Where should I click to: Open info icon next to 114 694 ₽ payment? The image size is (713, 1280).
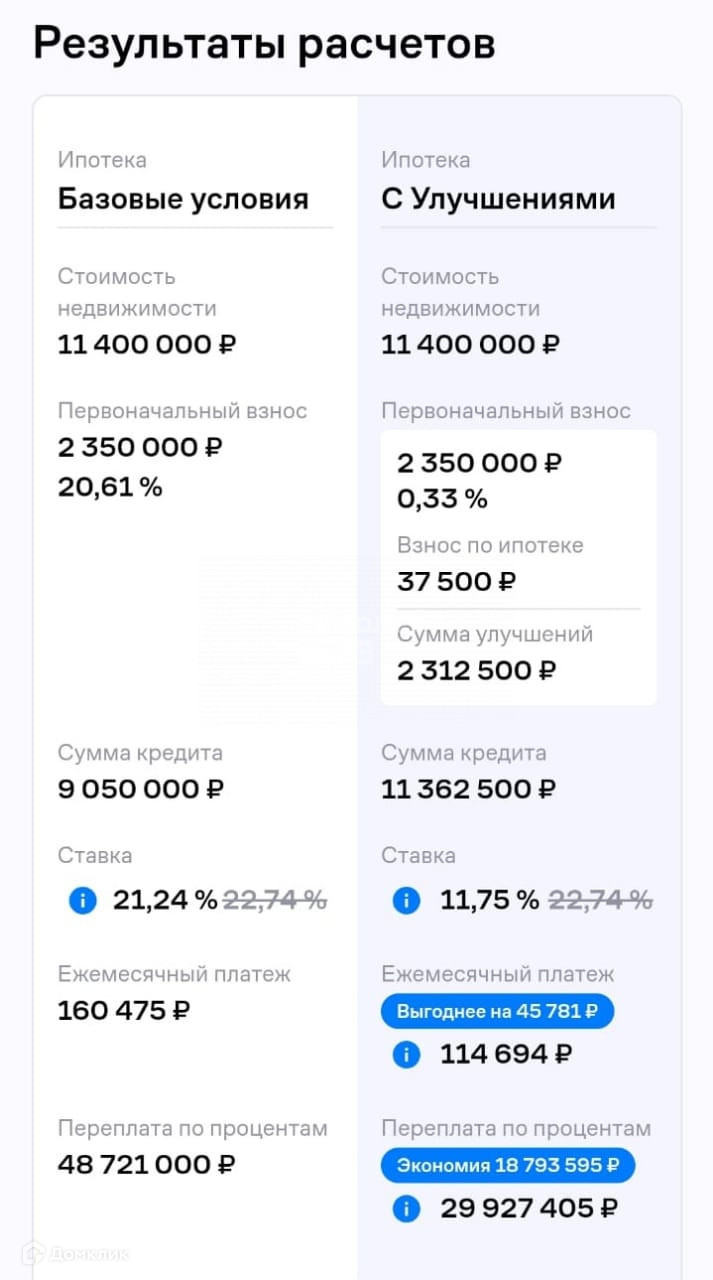(x=406, y=1054)
